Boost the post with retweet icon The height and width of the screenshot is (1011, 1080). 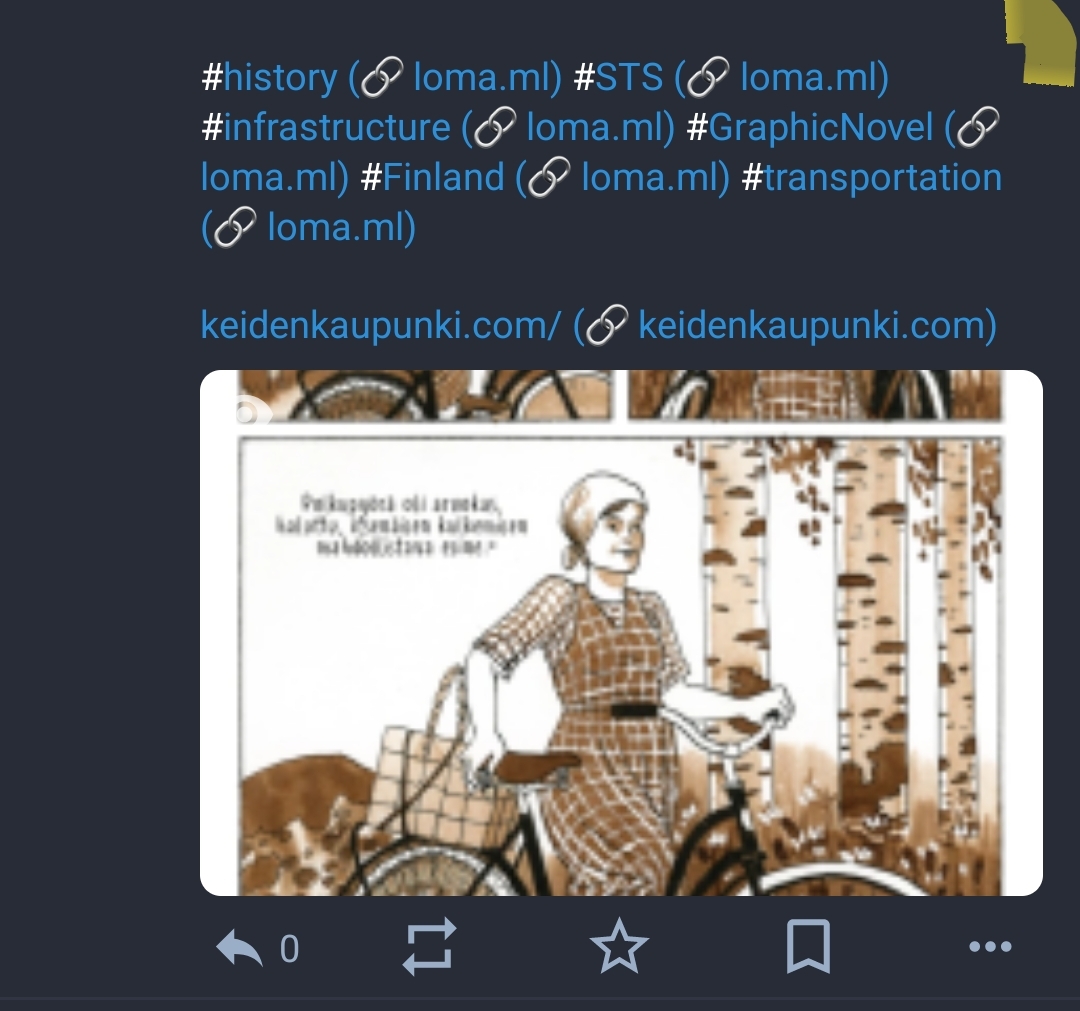click(429, 947)
